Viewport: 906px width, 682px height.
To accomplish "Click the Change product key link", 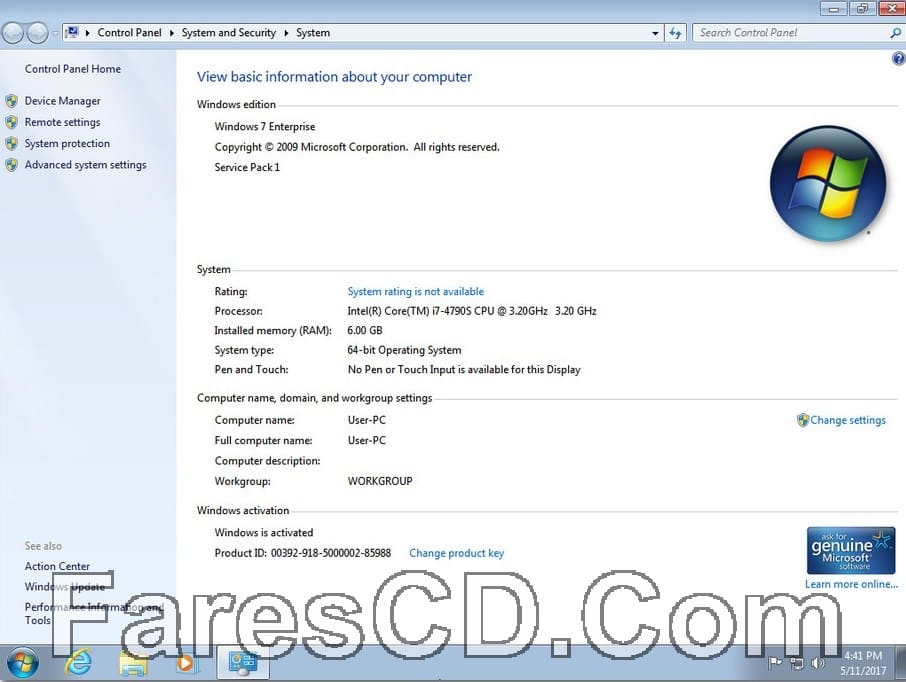I will pyautogui.click(x=456, y=553).
